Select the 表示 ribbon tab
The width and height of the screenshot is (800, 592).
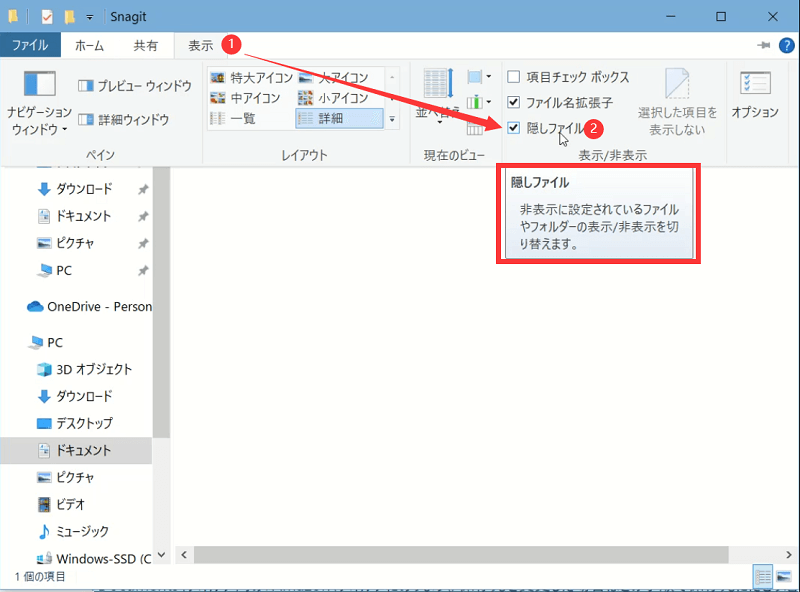tap(201, 45)
